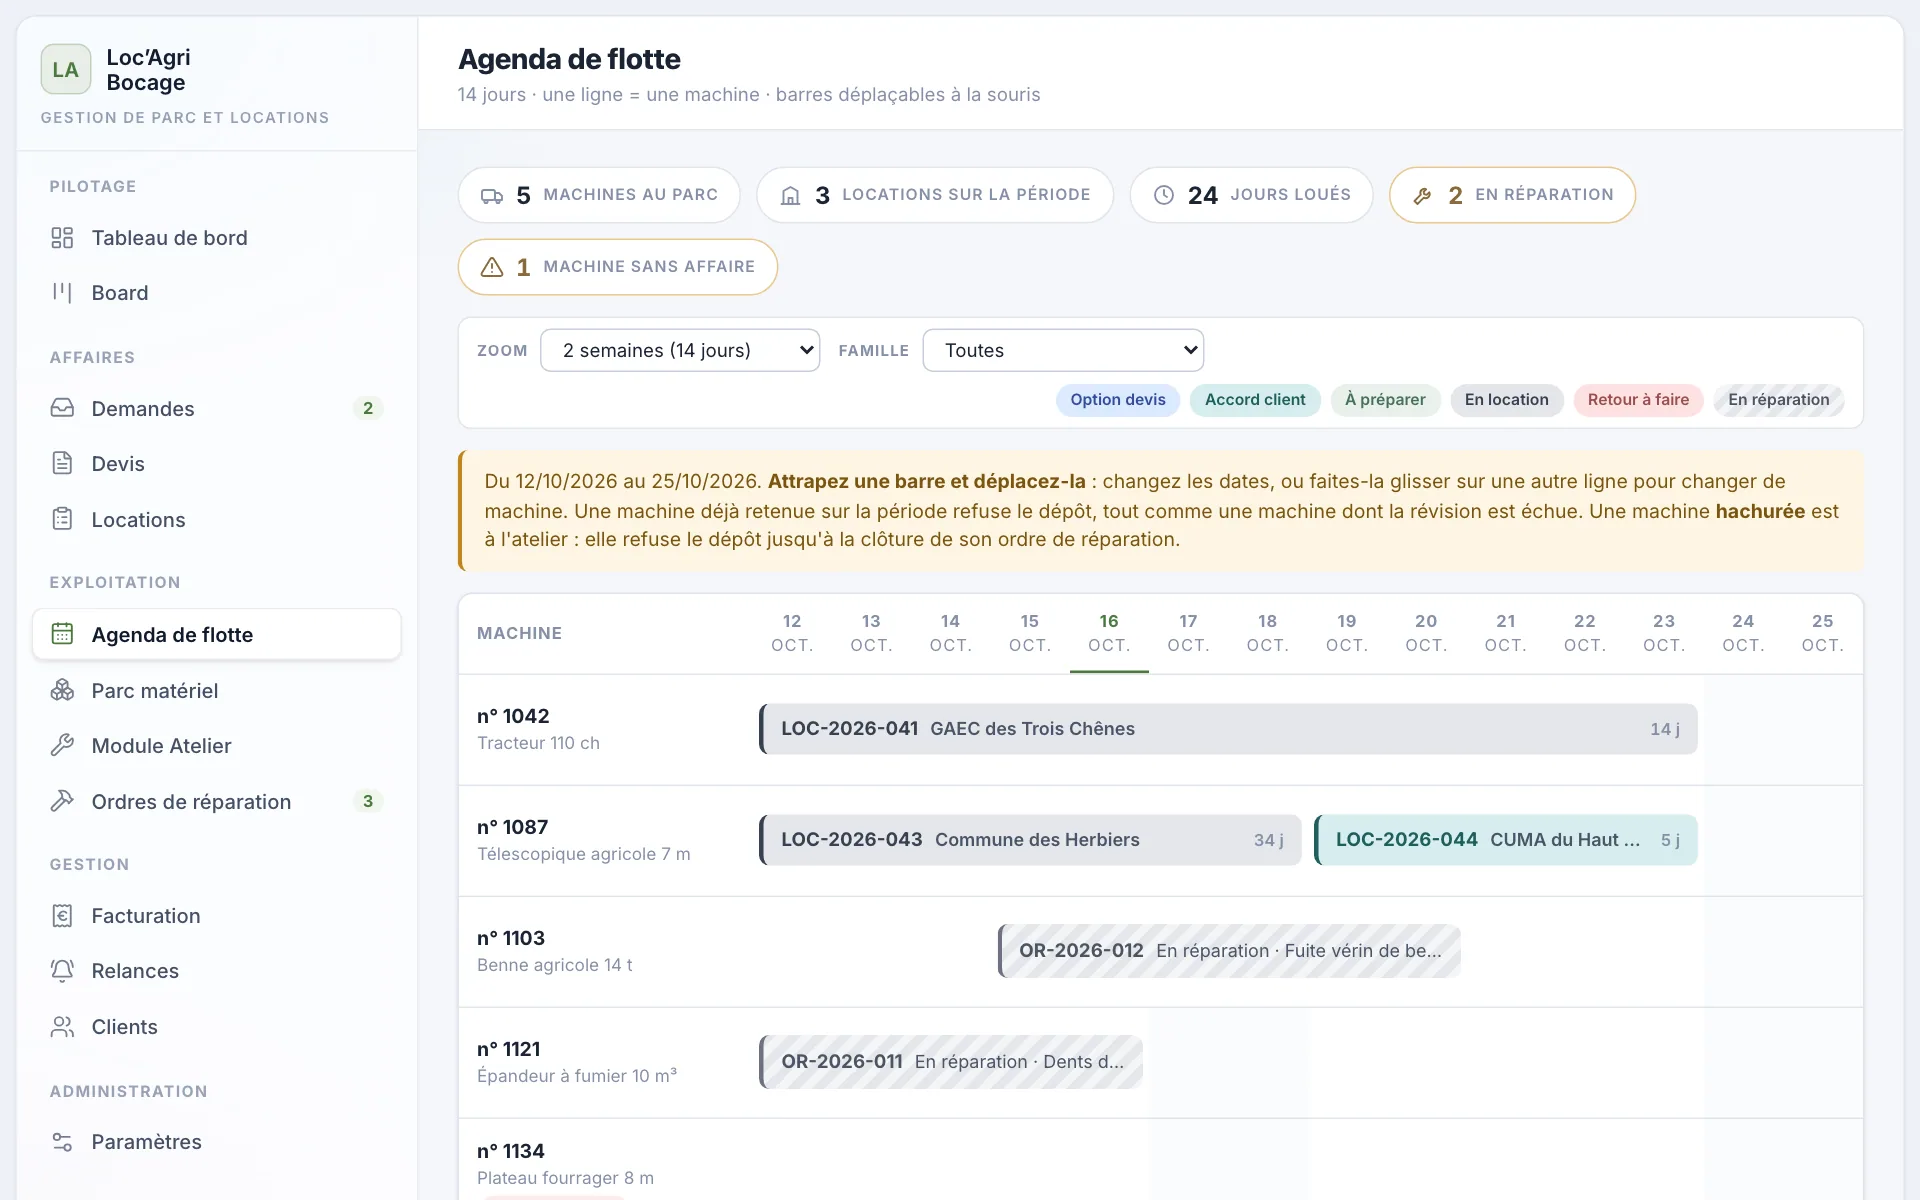Select the LOC-2026-043 Commune des Herbiers bar
The image size is (1920, 1200).
point(1030,840)
